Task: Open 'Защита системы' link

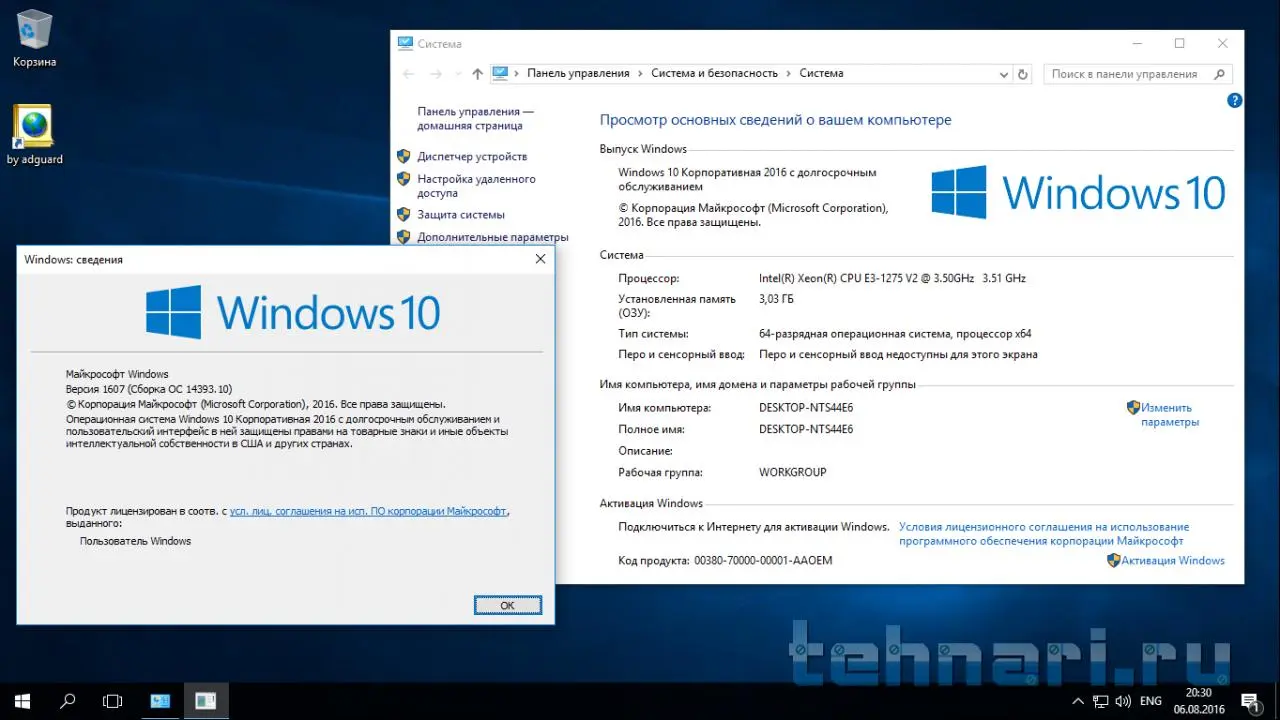Action: tap(461, 214)
